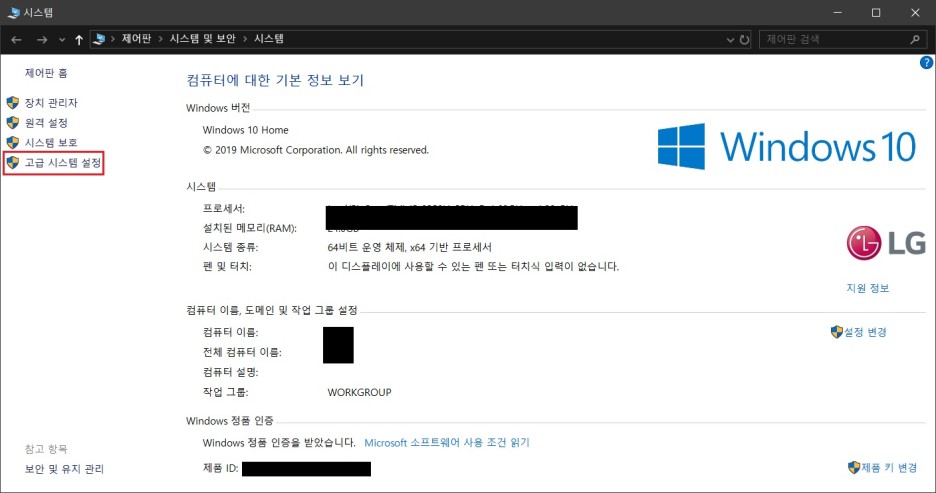The image size is (936, 493).
Task: Click the 제품 키 변경 link
Action: [x=889, y=467]
